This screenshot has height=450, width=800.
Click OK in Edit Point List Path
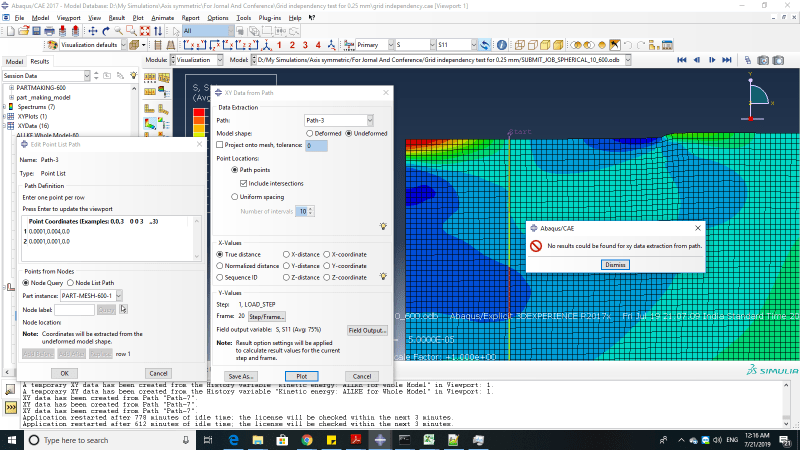click(x=64, y=373)
